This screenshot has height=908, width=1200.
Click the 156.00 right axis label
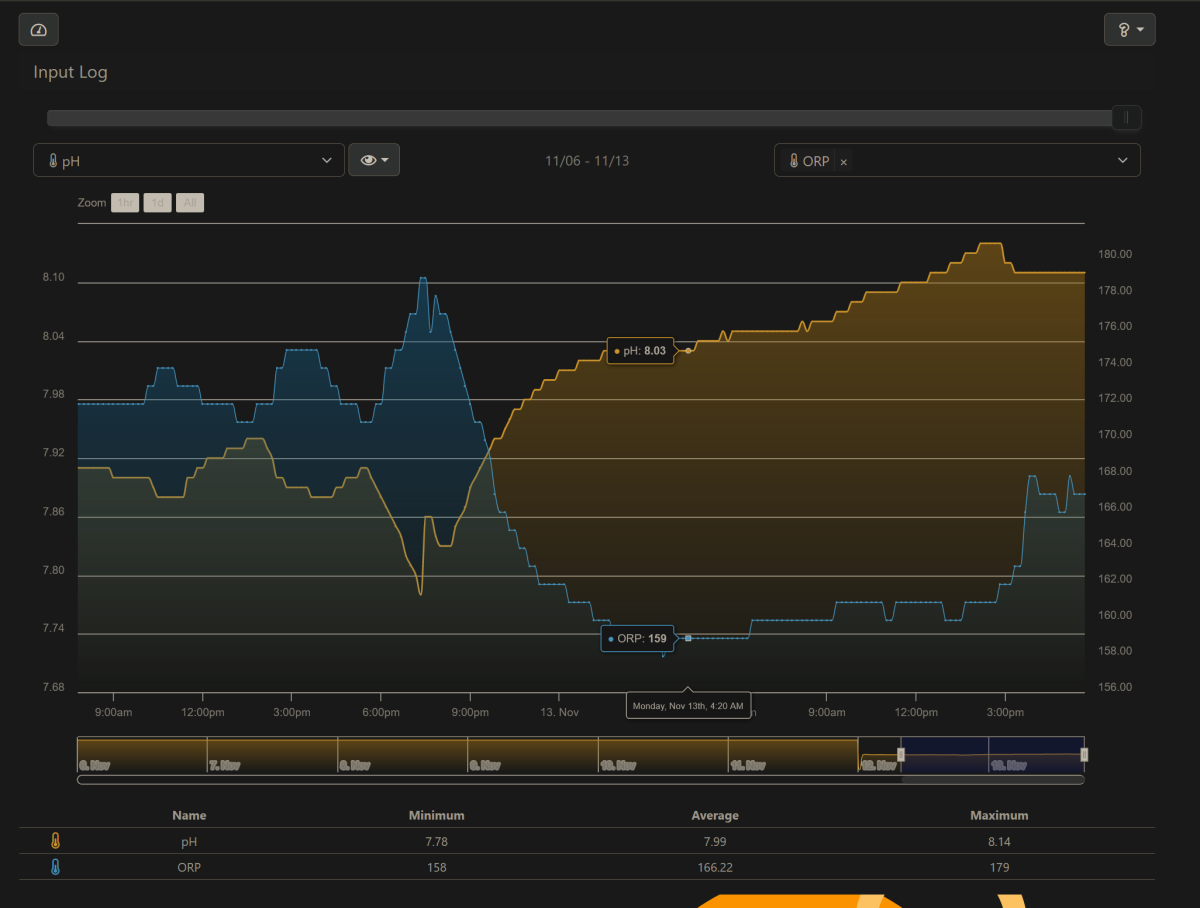1115,688
